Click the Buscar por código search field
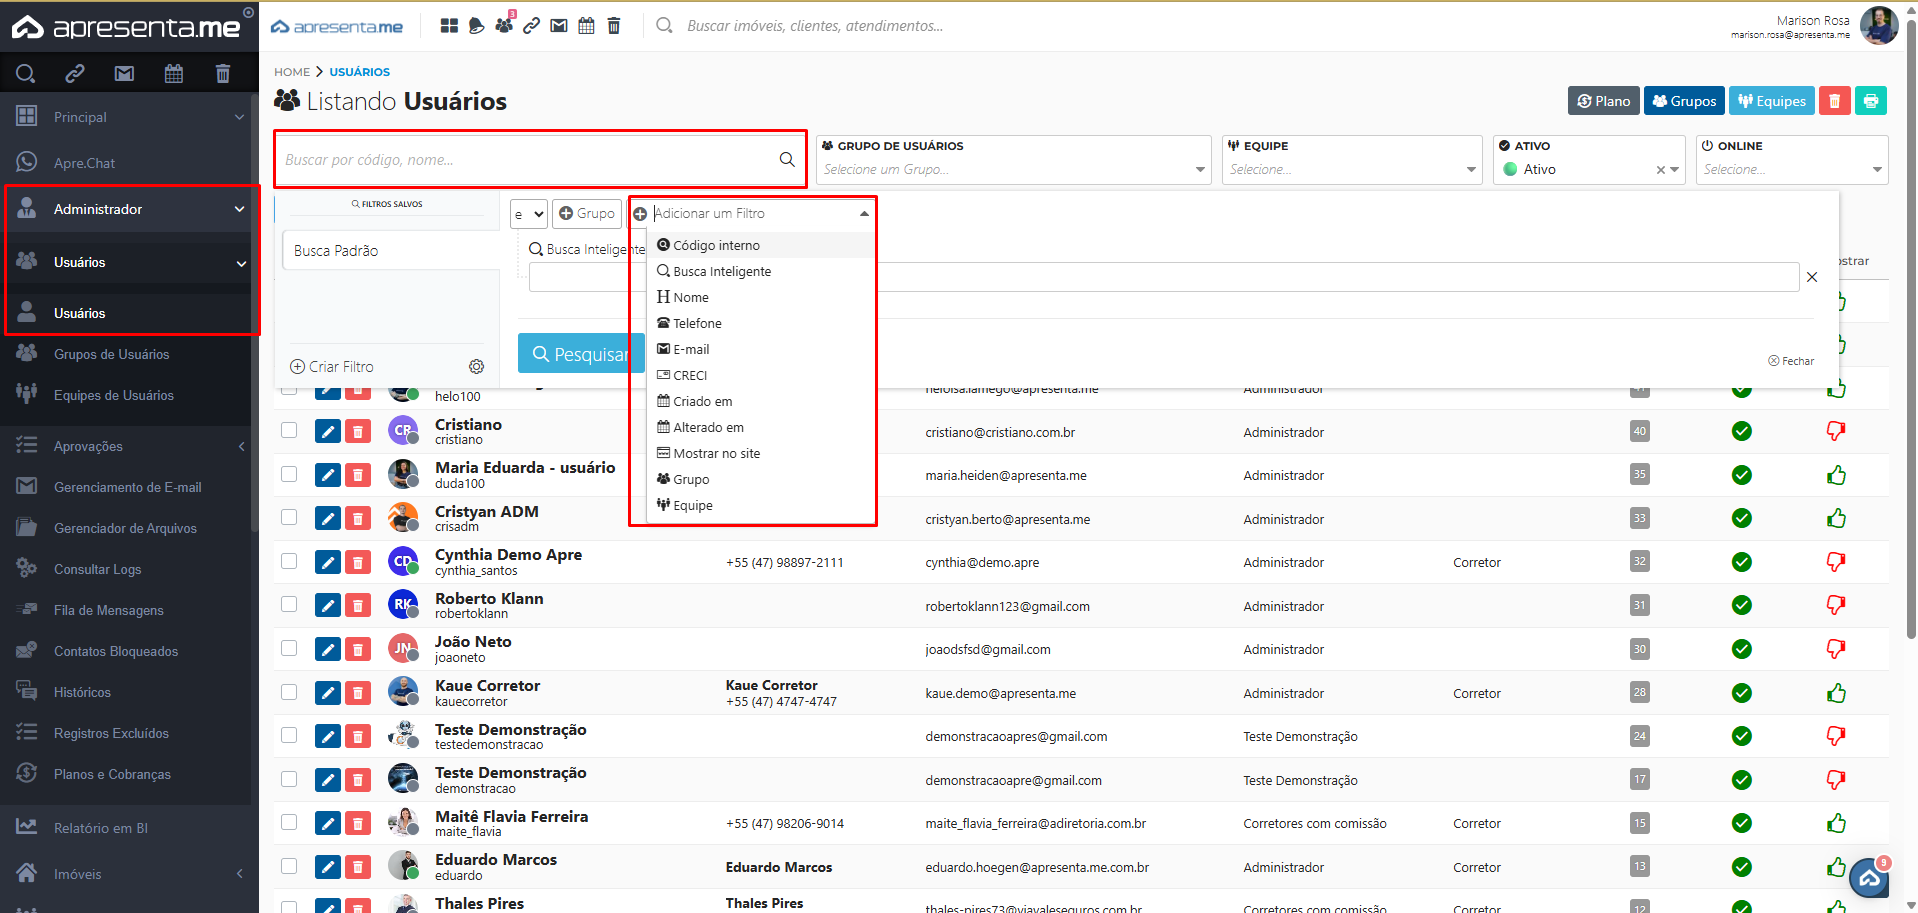1918x913 pixels. 528,160
